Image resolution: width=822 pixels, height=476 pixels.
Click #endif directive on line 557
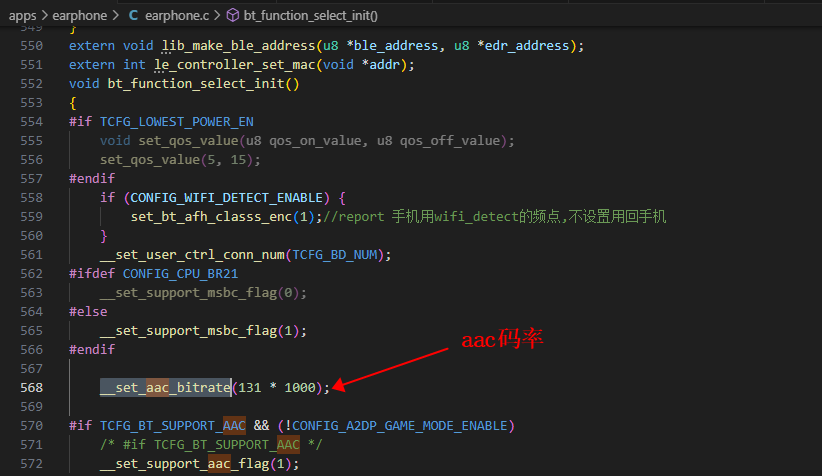tap(92, 179)
